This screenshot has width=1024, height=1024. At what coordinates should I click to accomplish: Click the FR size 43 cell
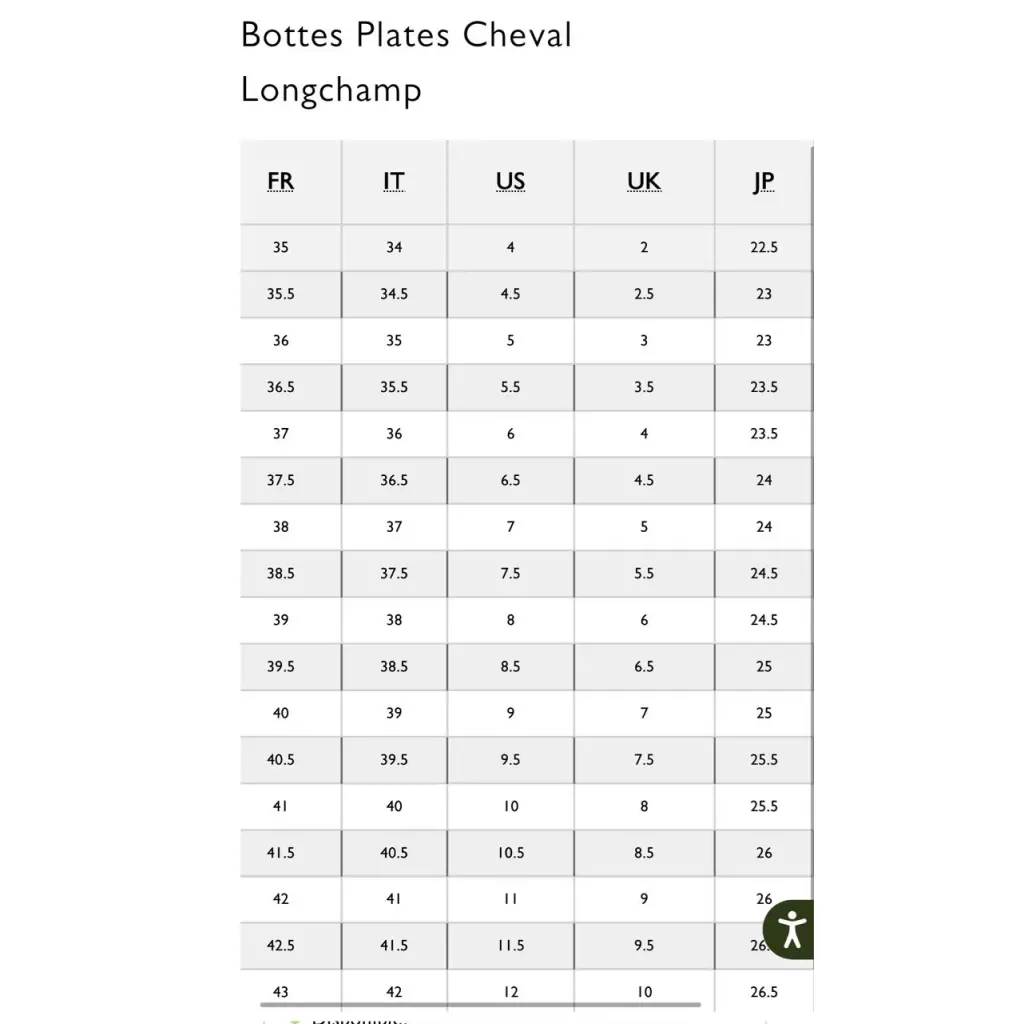click(280, 992)
